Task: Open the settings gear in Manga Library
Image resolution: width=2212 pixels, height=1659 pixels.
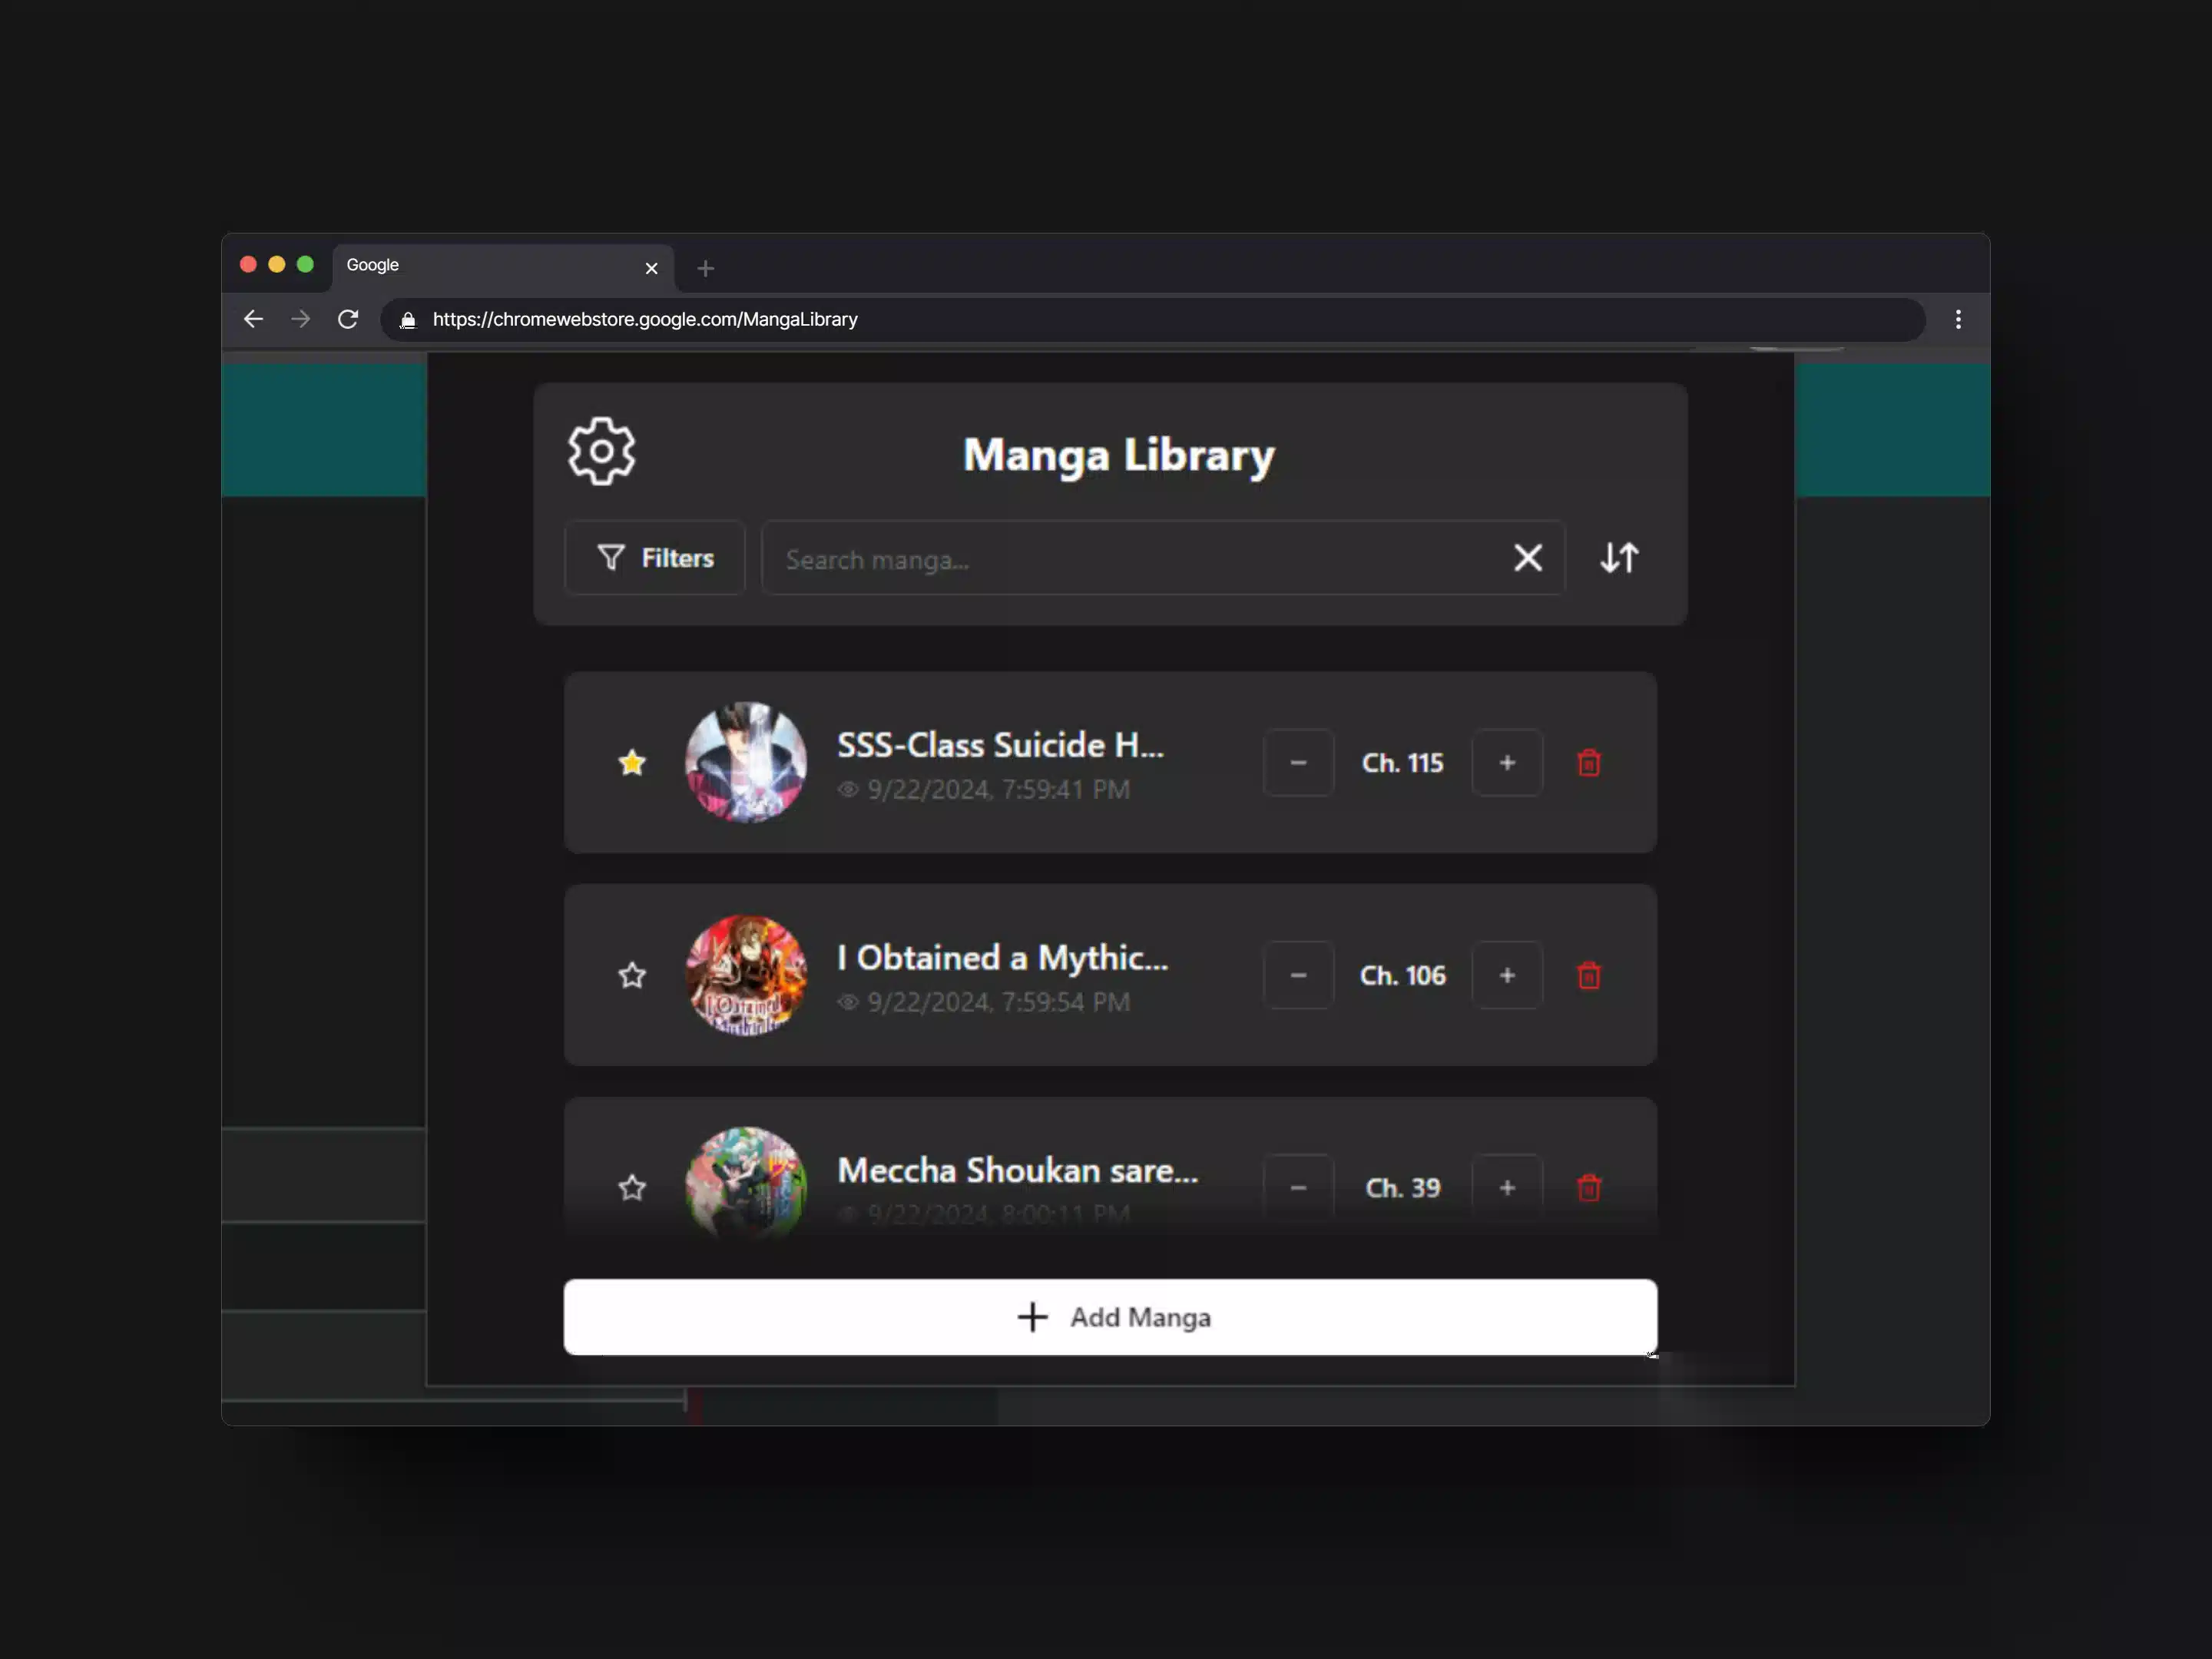Action: [x=601, y=452]
